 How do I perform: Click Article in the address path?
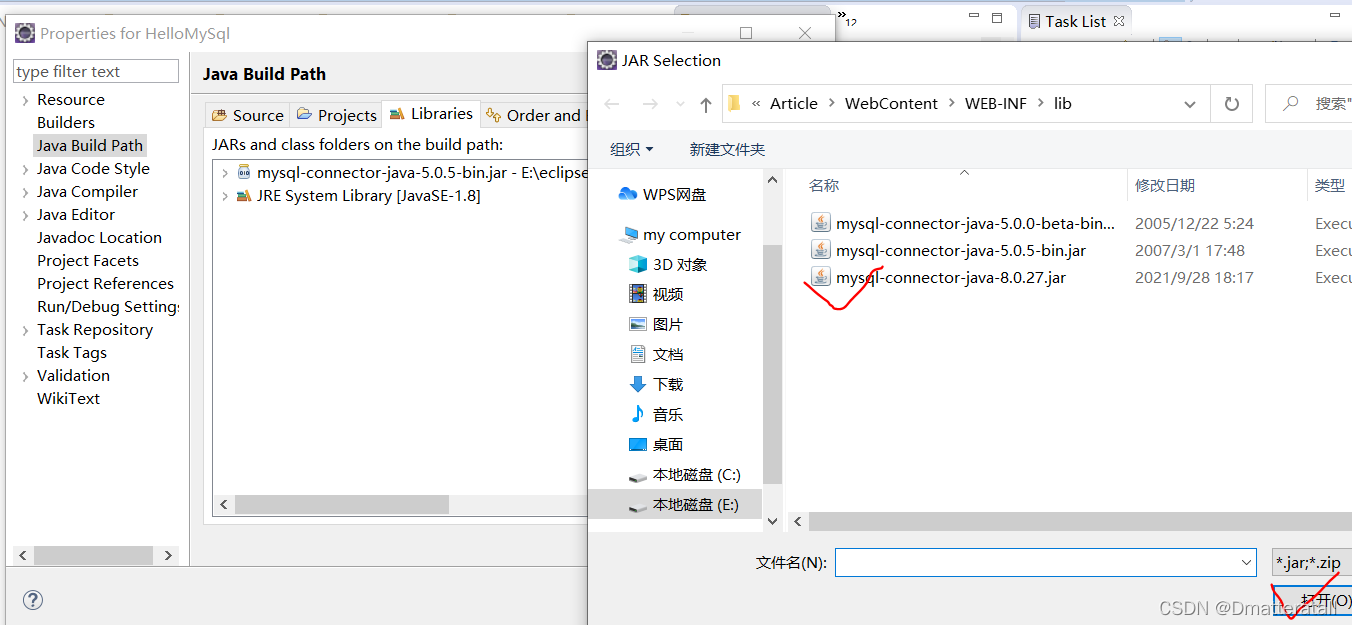pos(794,104)
